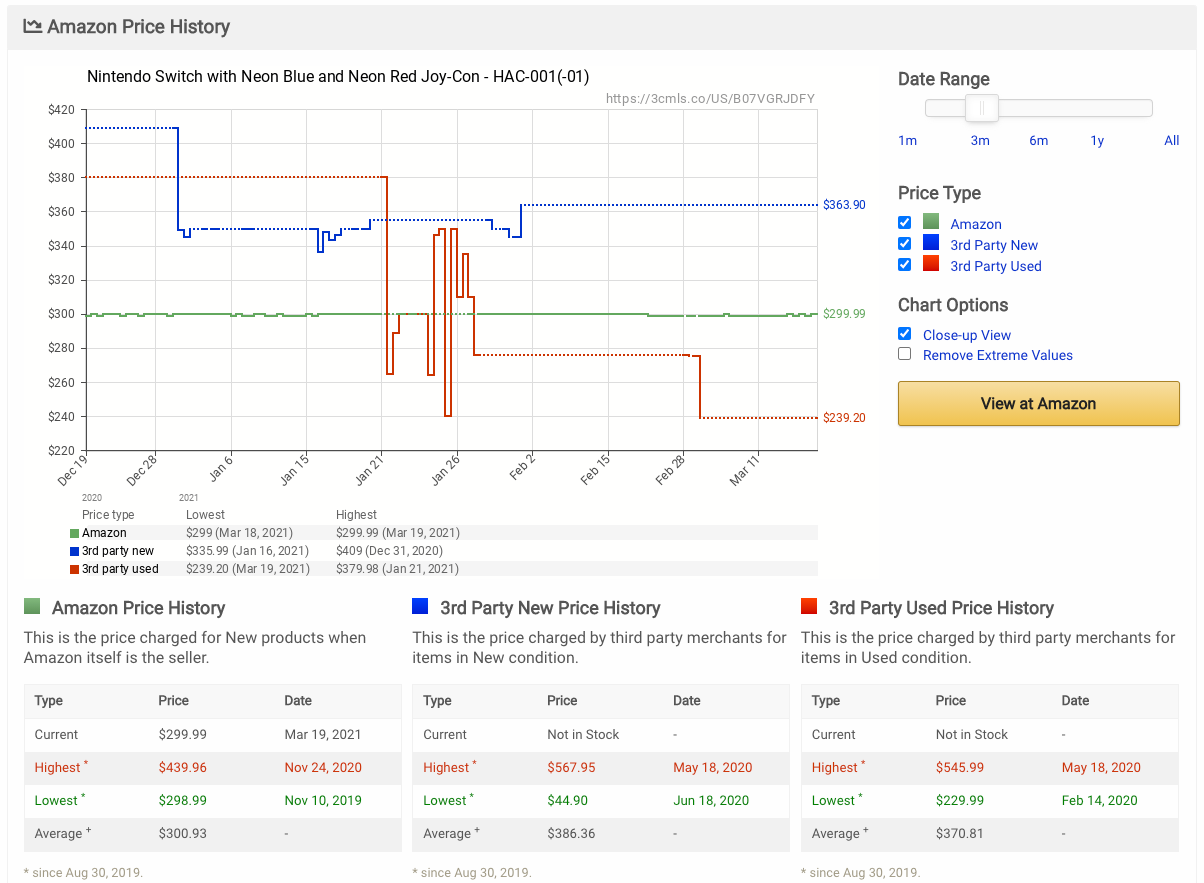Select the All date range

click(1171, 140)
